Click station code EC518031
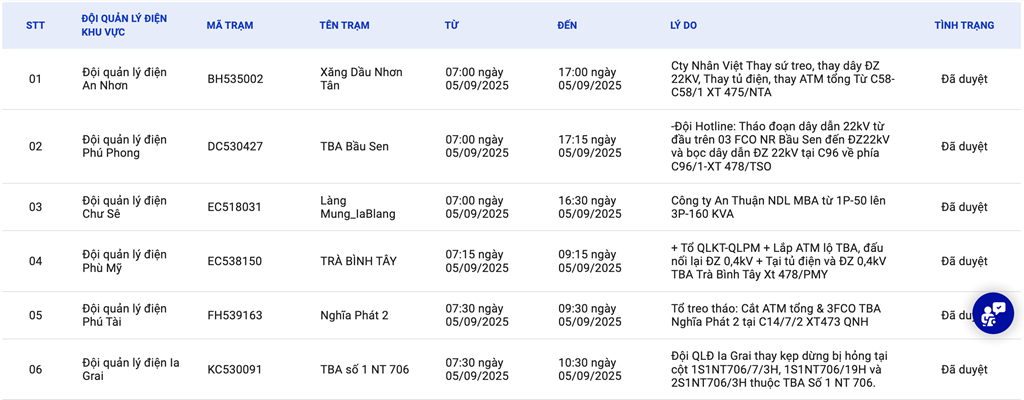The height and width of the screenshot is (400, 1024). click(234, 207)
